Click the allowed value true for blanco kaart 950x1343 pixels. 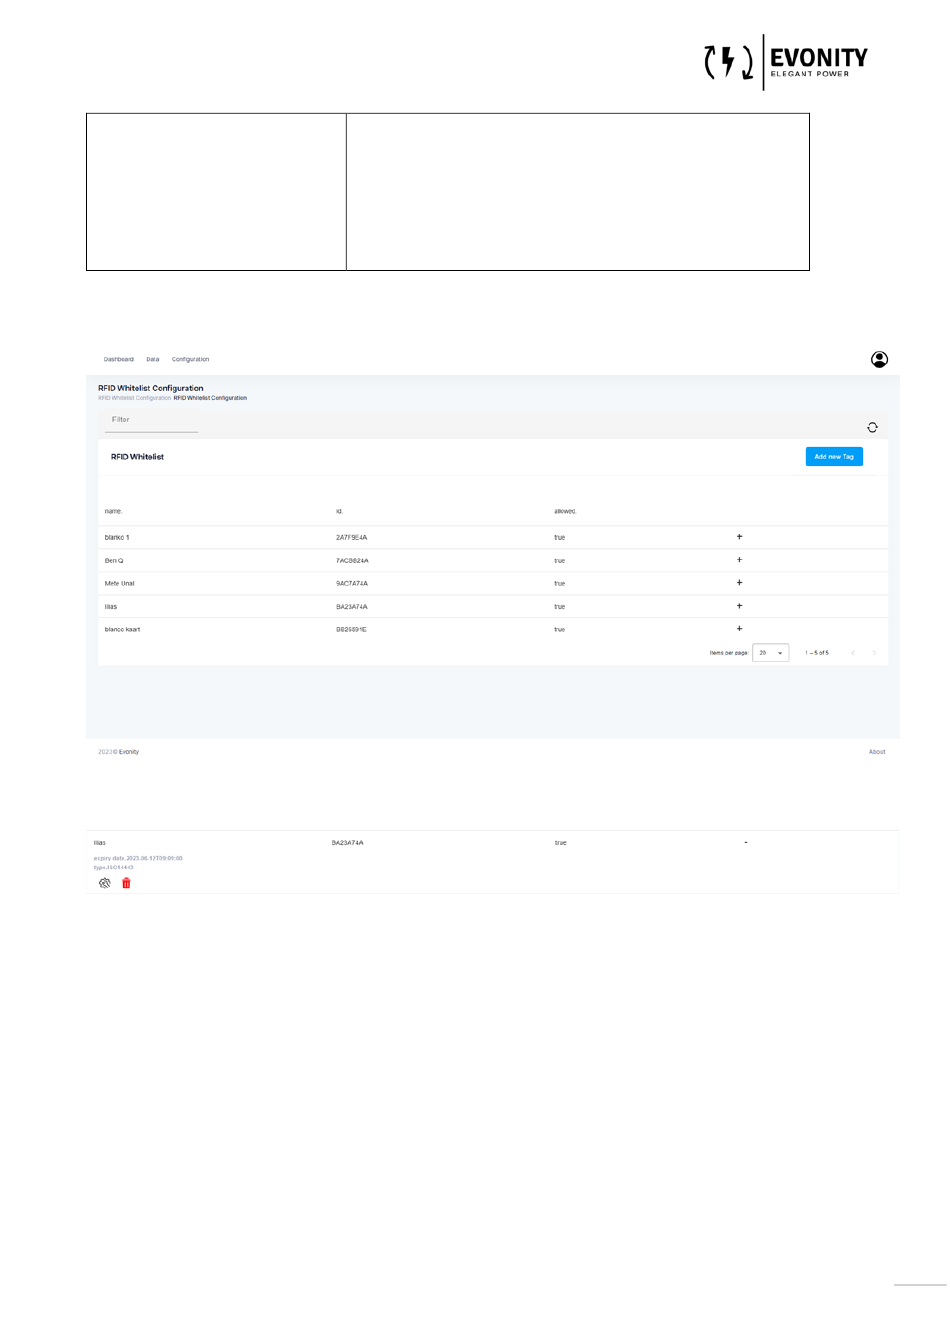click(559, 630)
